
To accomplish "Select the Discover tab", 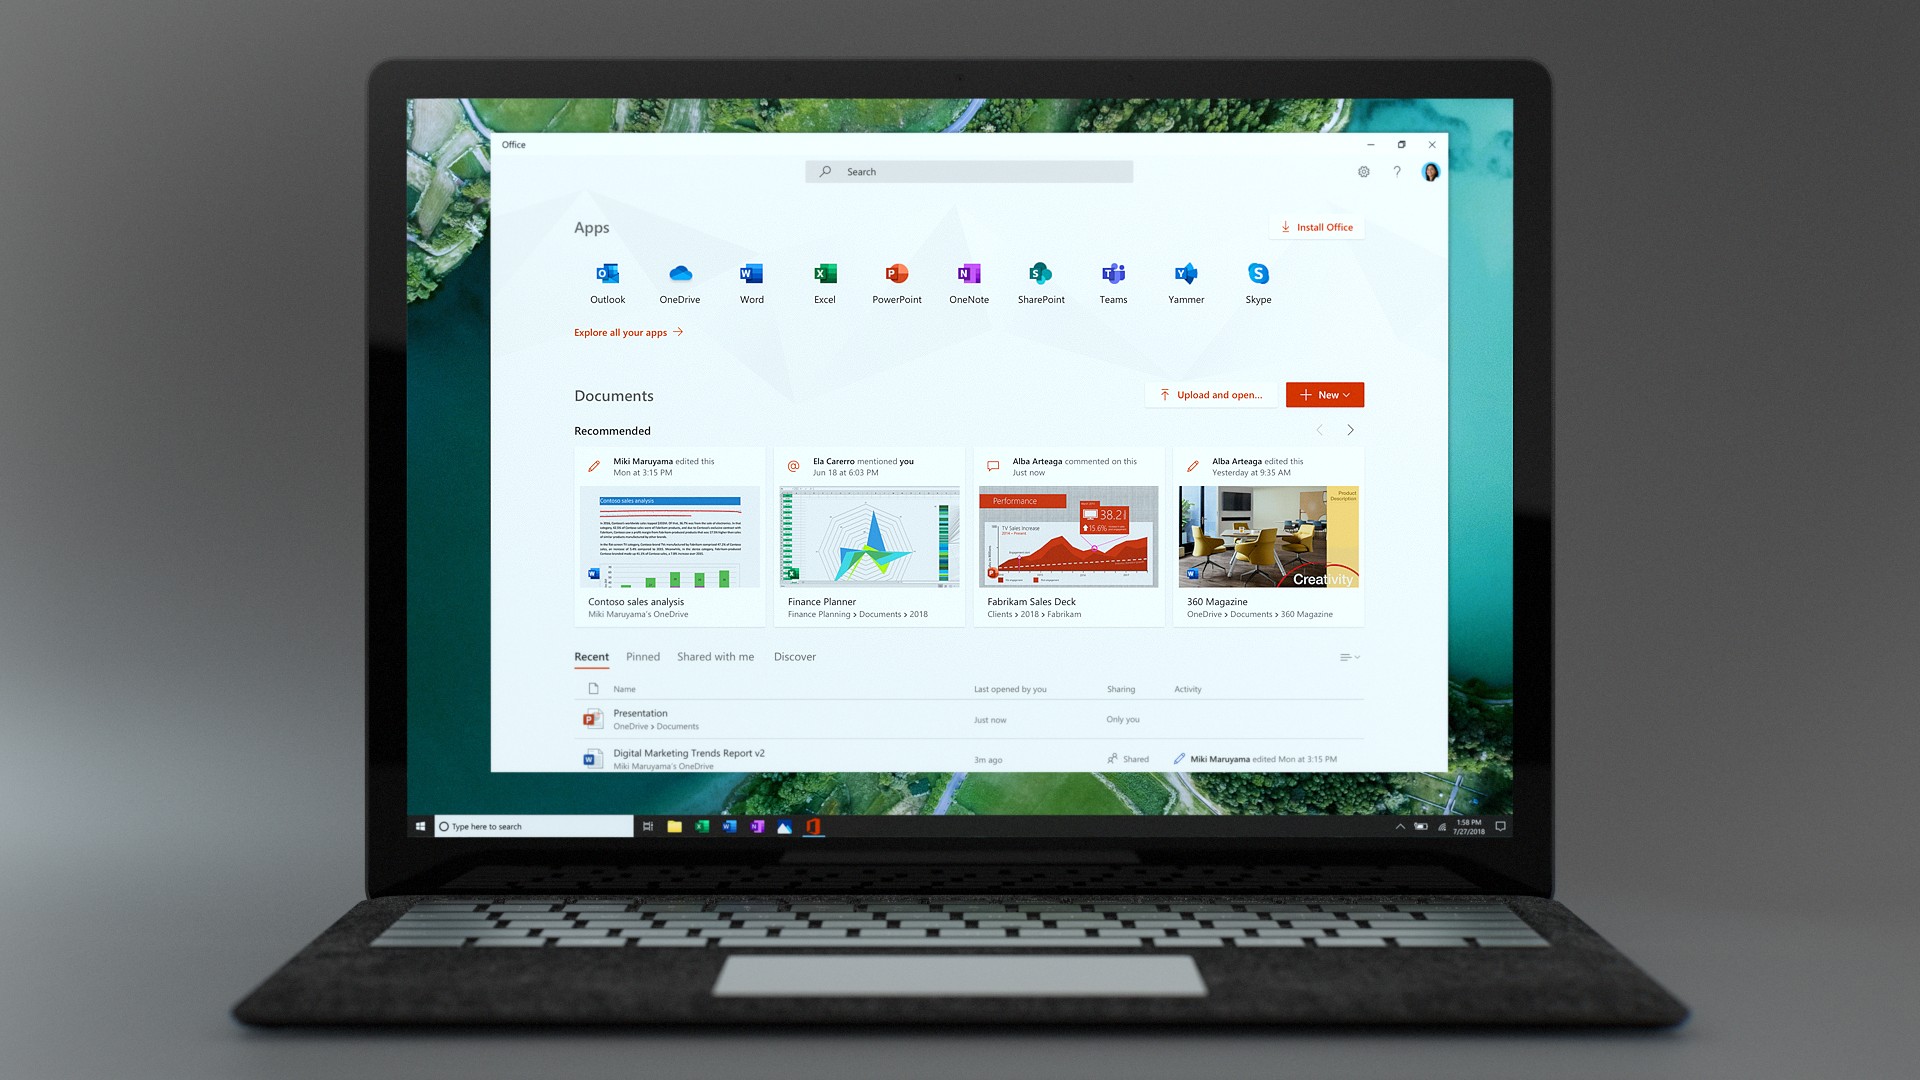I will (793, 655).
